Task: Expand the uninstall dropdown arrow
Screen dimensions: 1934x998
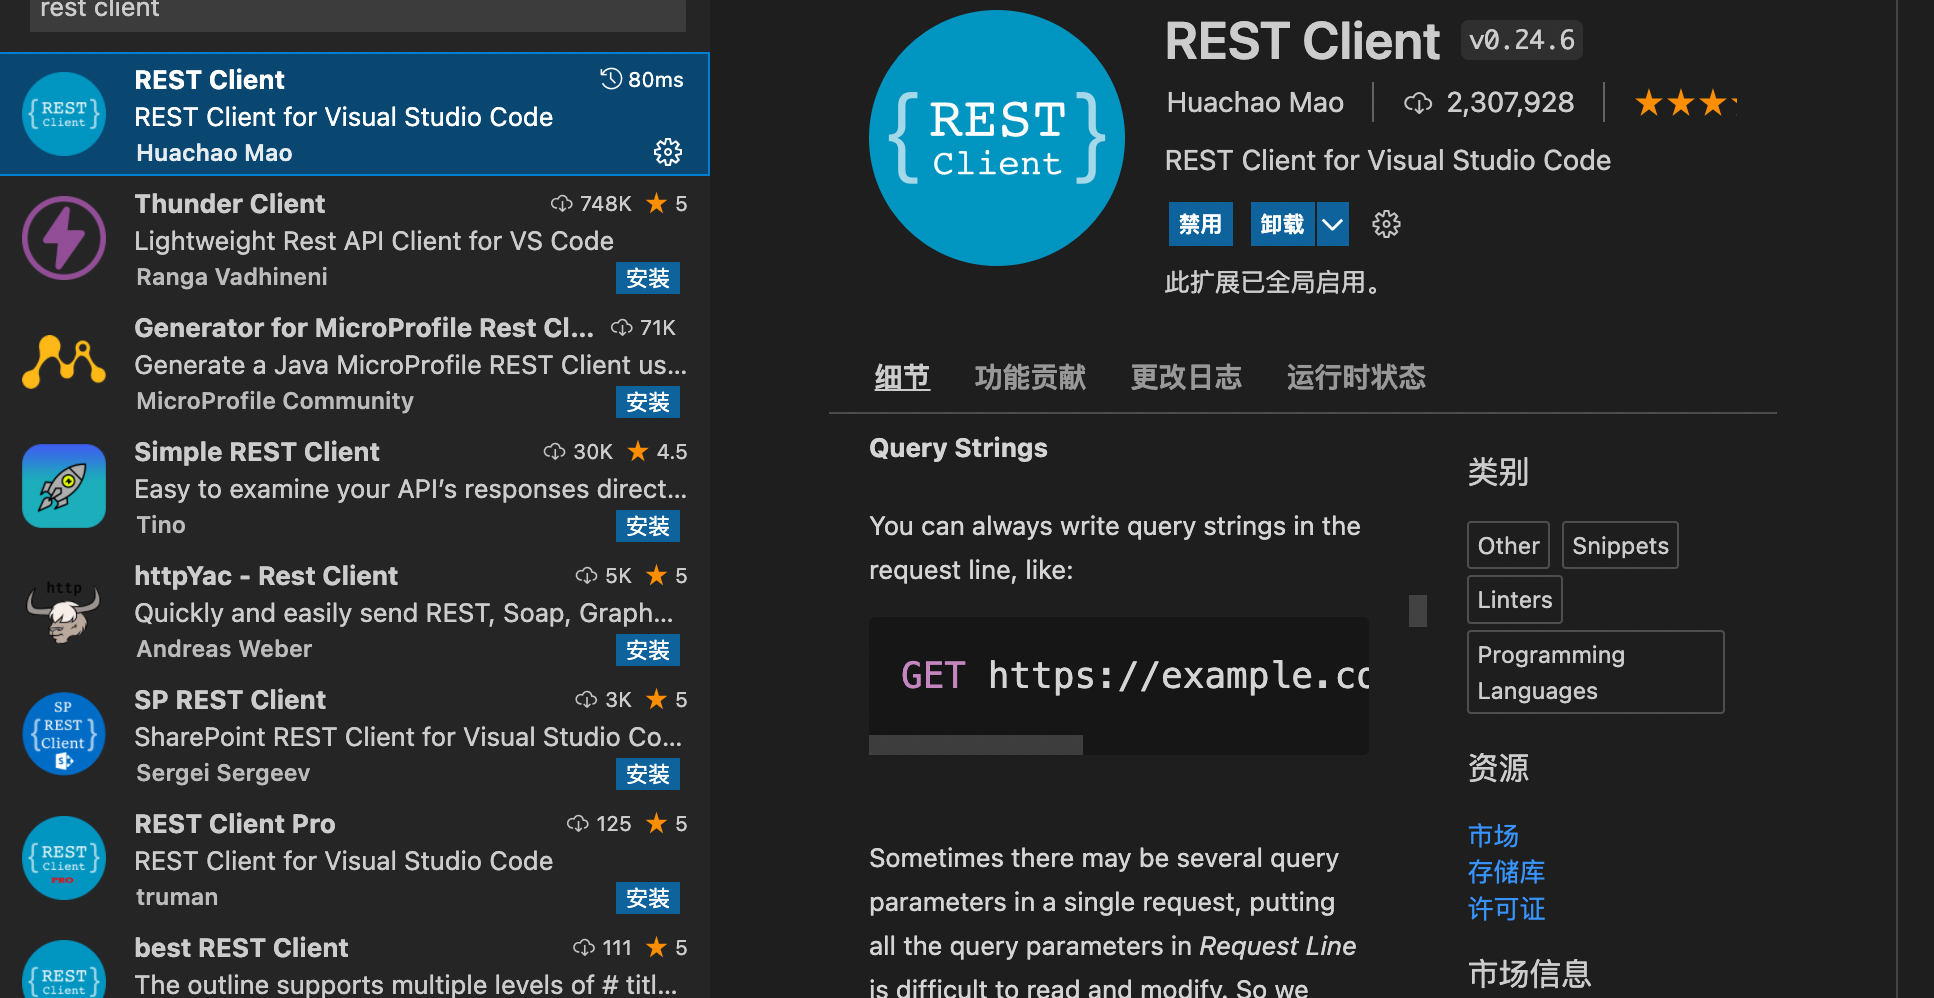Action: pyautogui.click(x=1332, y=224)
